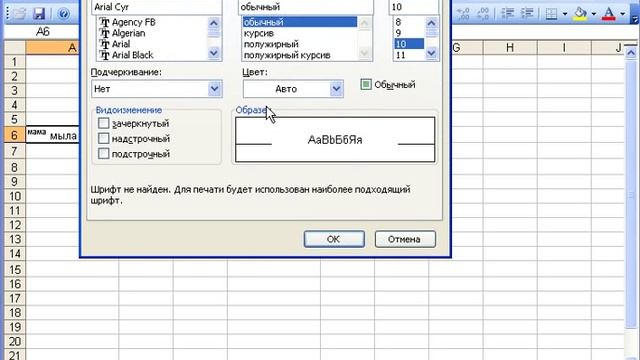Click Decrease Decimal toolbar icon
This screenshot has height=360, width=640.
(483, 13)
